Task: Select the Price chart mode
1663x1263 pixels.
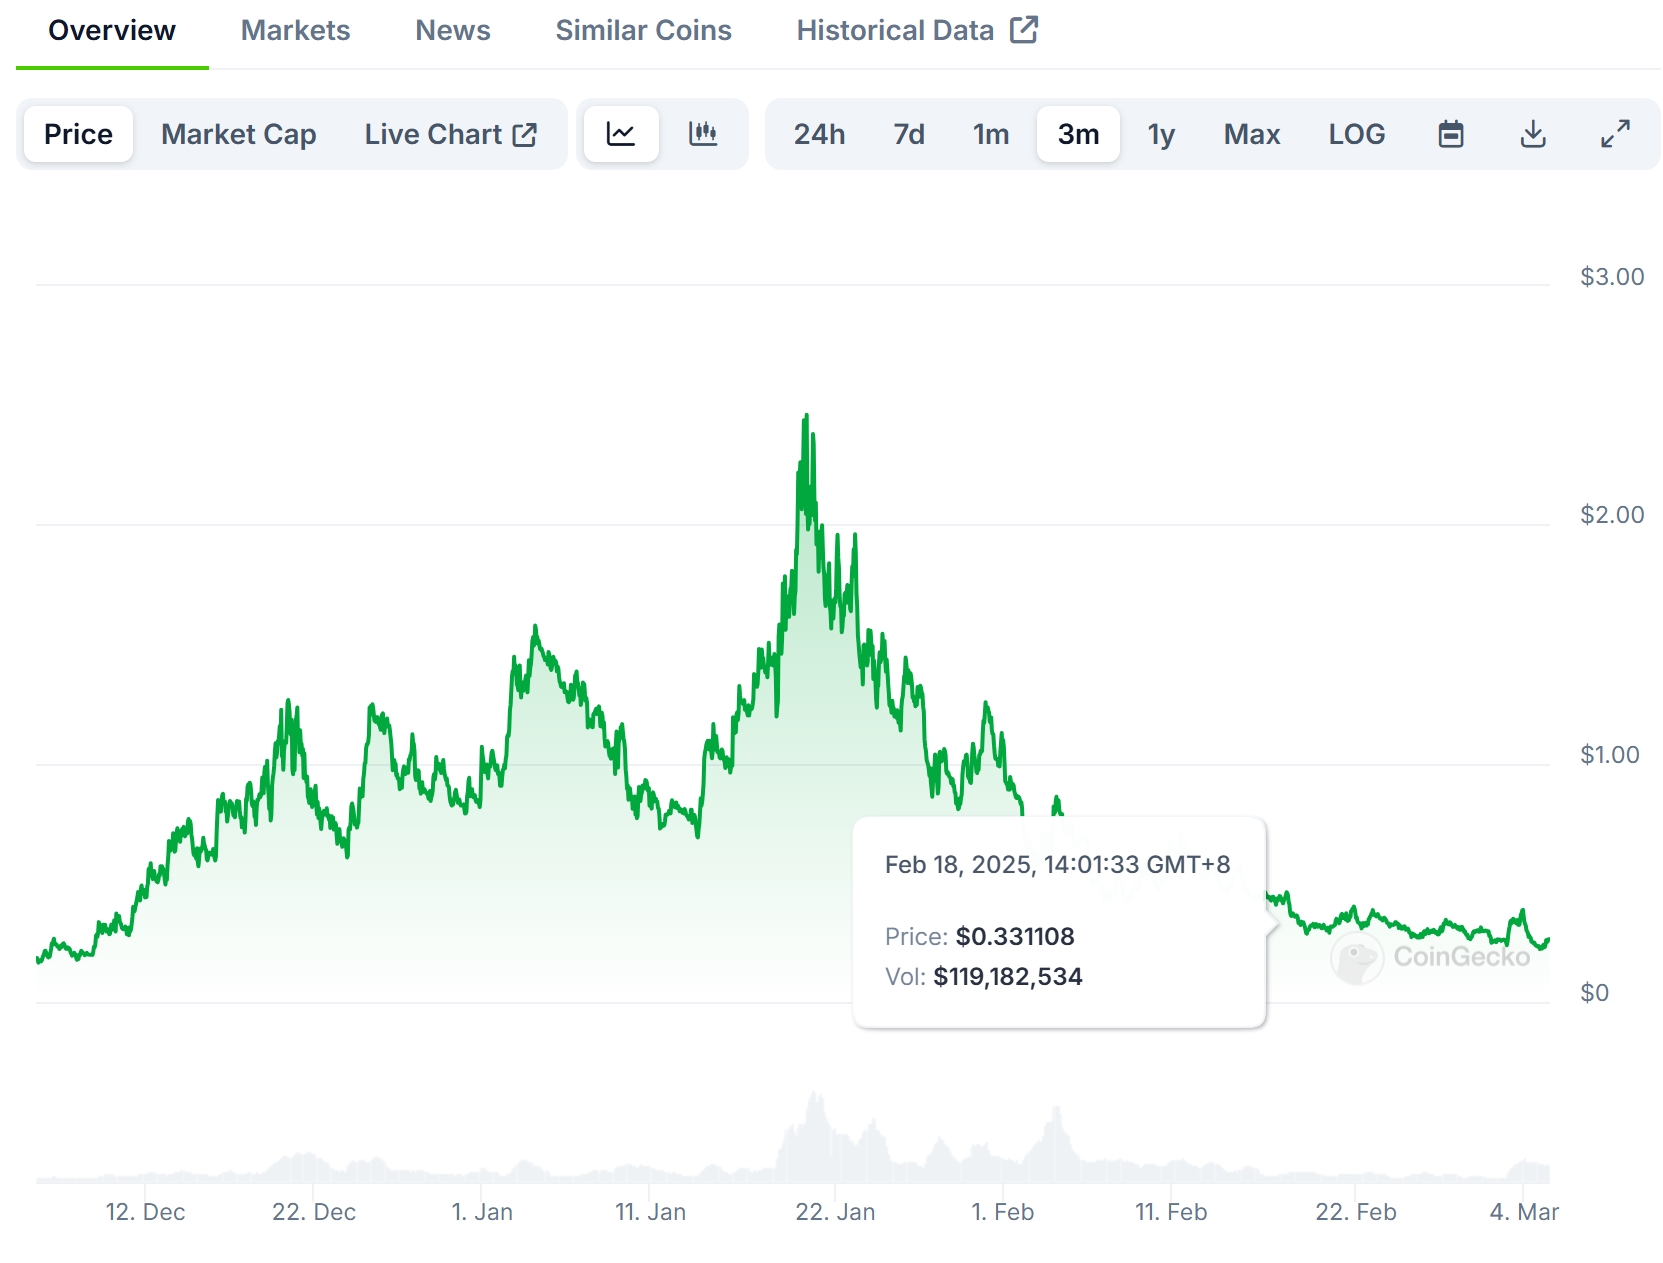Action: [x=78, y=134]
